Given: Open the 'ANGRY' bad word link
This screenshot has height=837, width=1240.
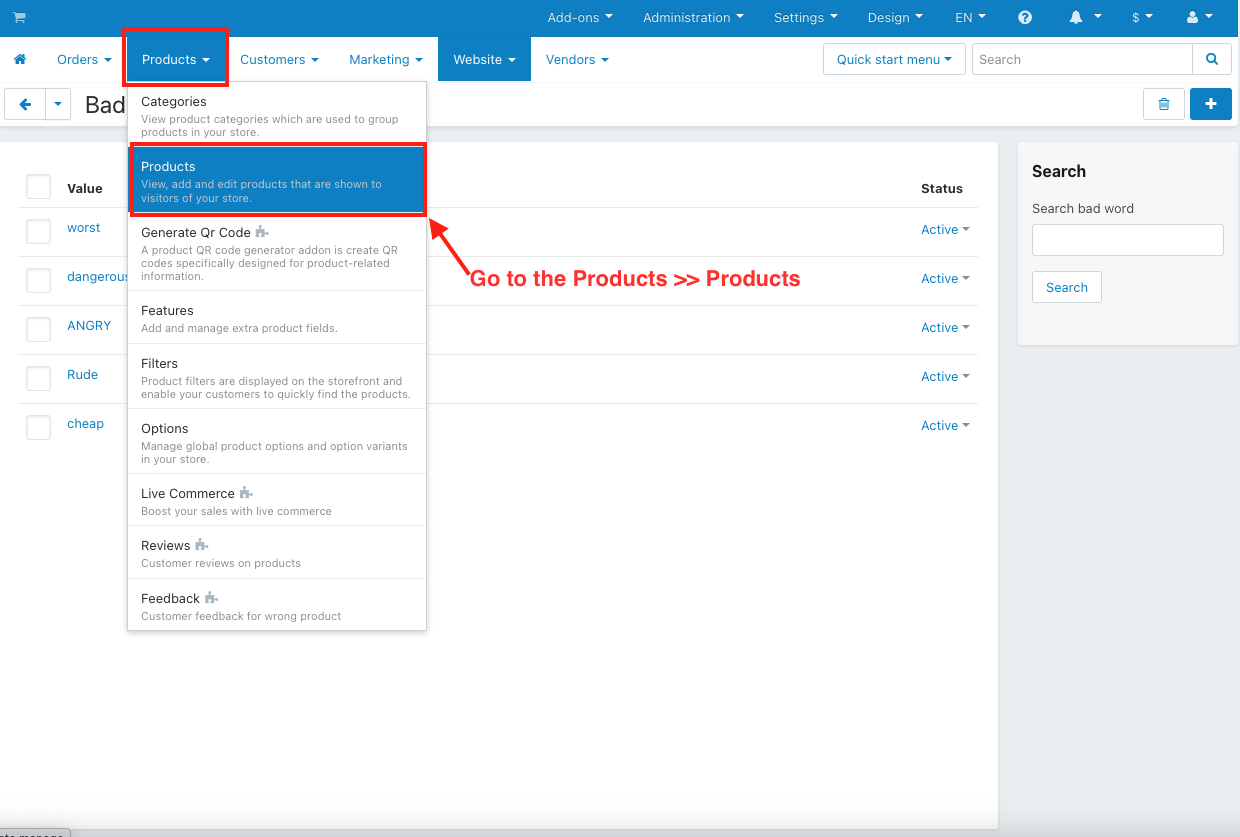Looking at the screenshot, I should (89, 326).
